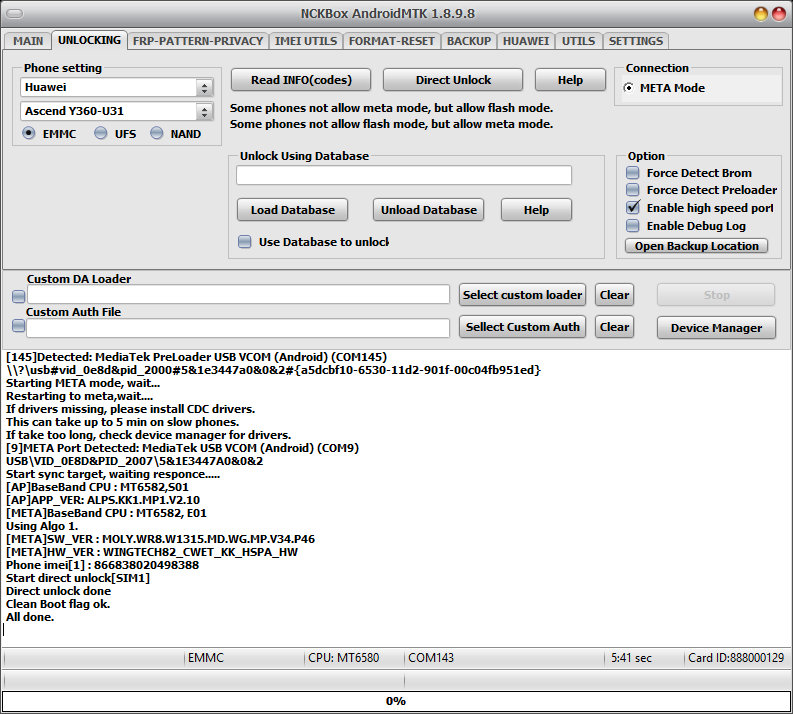Click 'Using Algo 1.' log line
The width and height of the screenshot is (793, 714).
click(42, 526)
